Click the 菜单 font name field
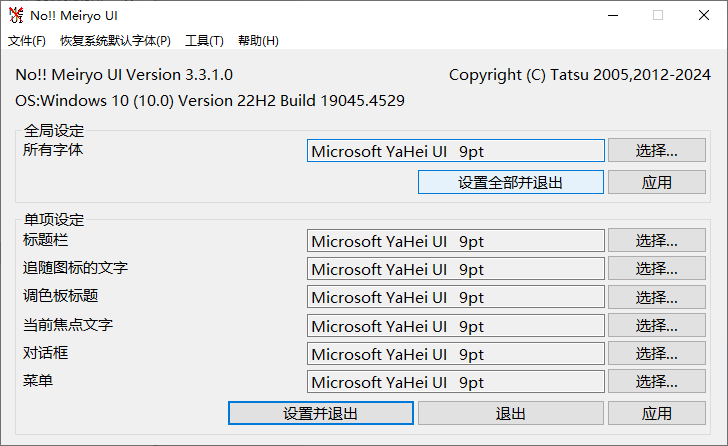The width and height of the screenshot is (728, 446). tap(455, 382)
